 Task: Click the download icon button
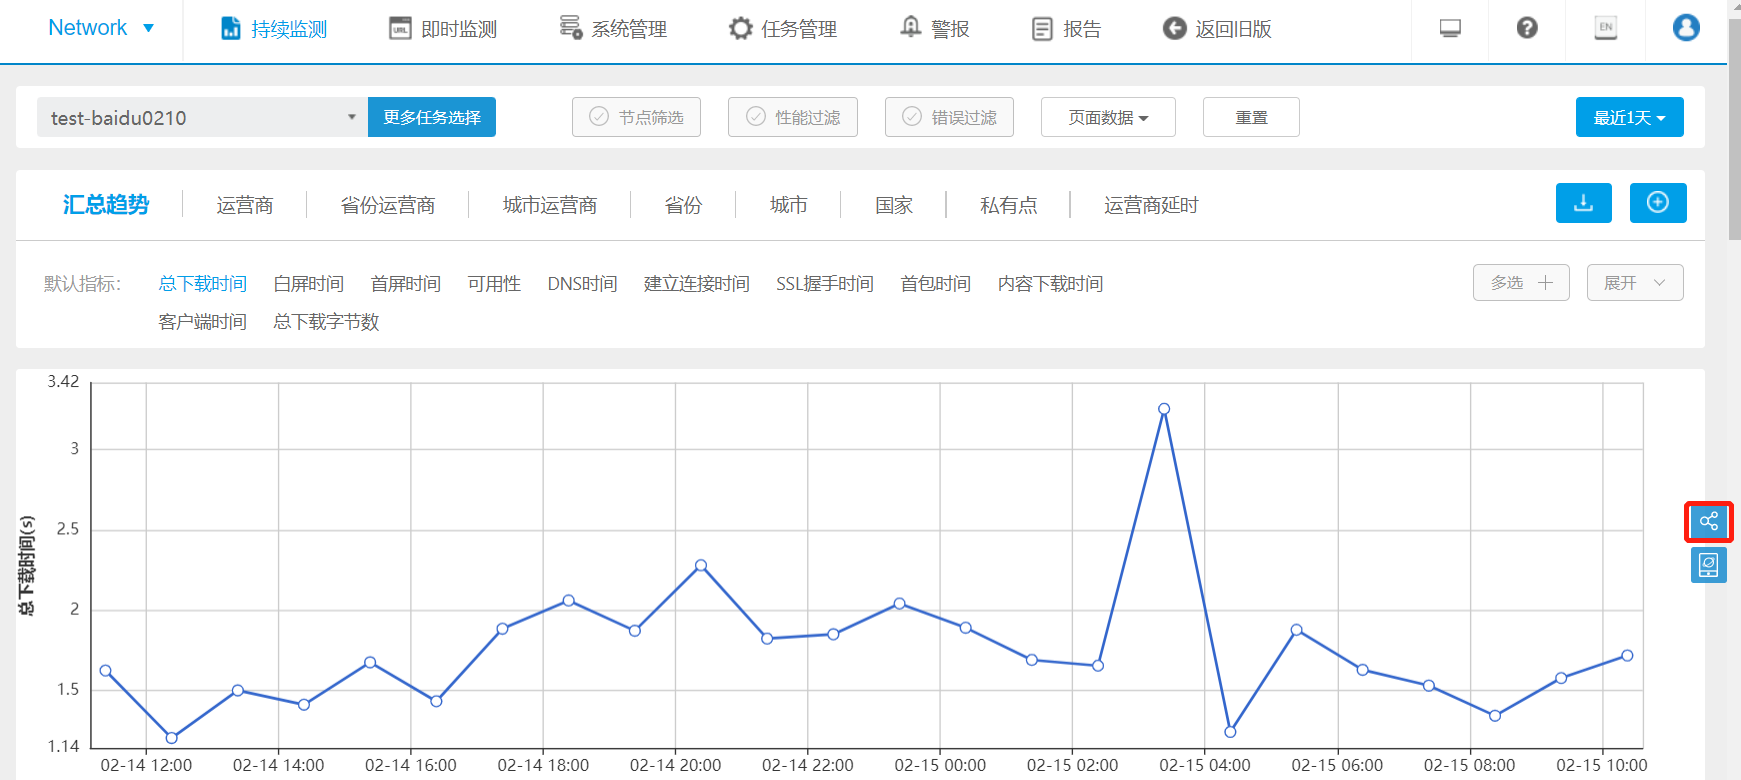[1583, 203]
